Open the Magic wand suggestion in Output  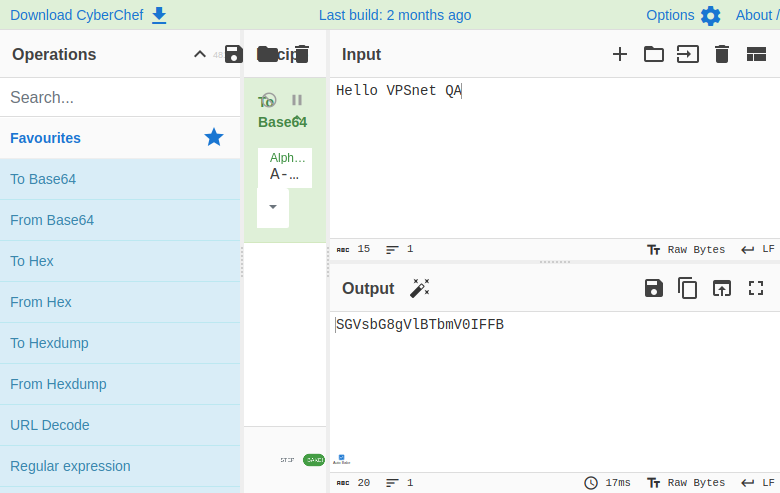[x=419, y=288]
